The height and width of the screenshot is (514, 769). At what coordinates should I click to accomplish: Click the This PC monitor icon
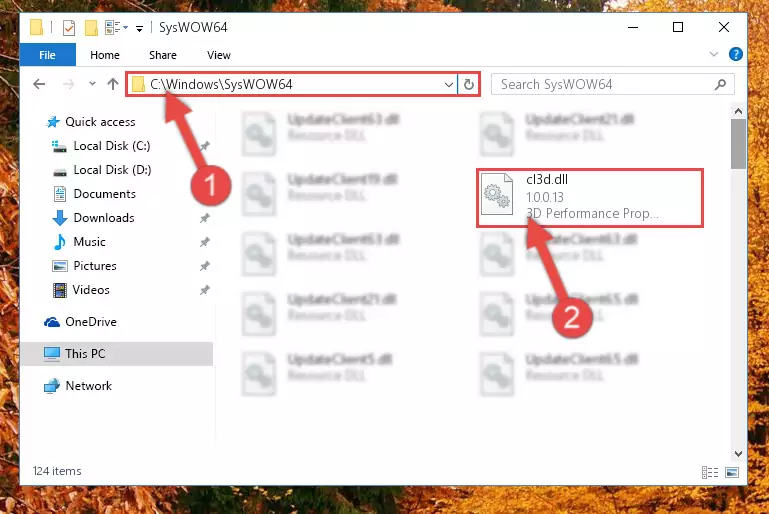[x=52, y=354]
